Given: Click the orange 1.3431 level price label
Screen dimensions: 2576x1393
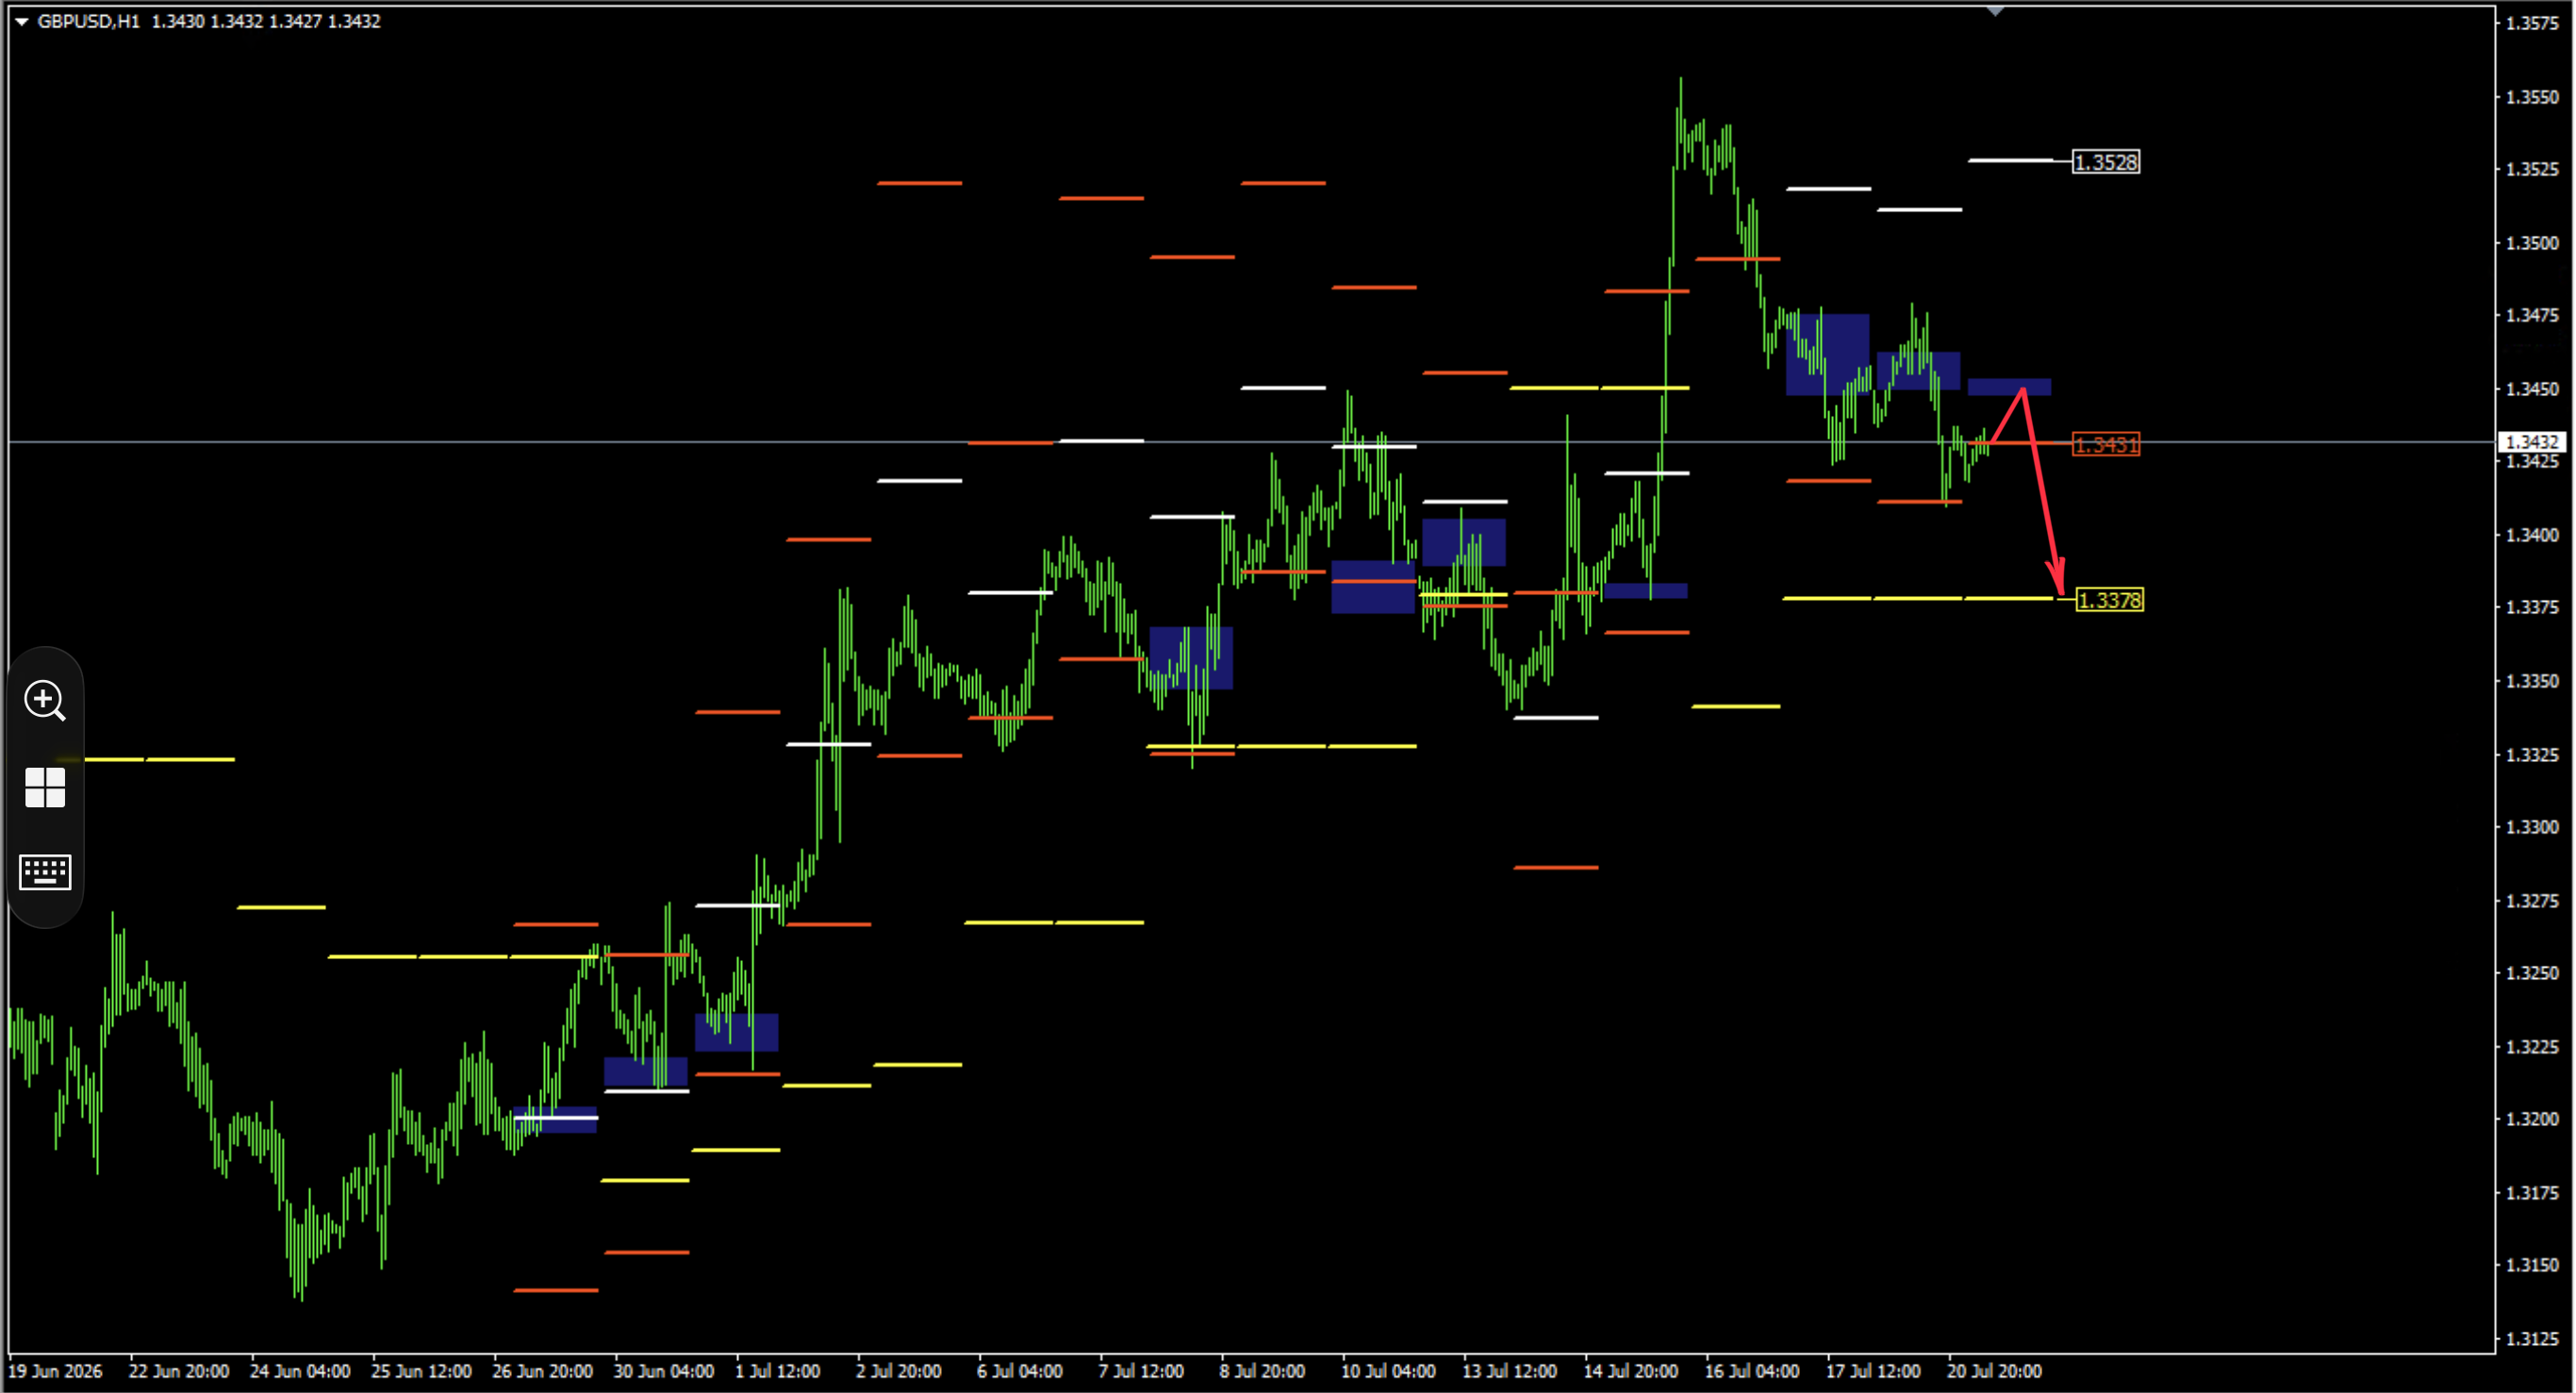Looking at the screenshot, I should tap(2106, 445).
